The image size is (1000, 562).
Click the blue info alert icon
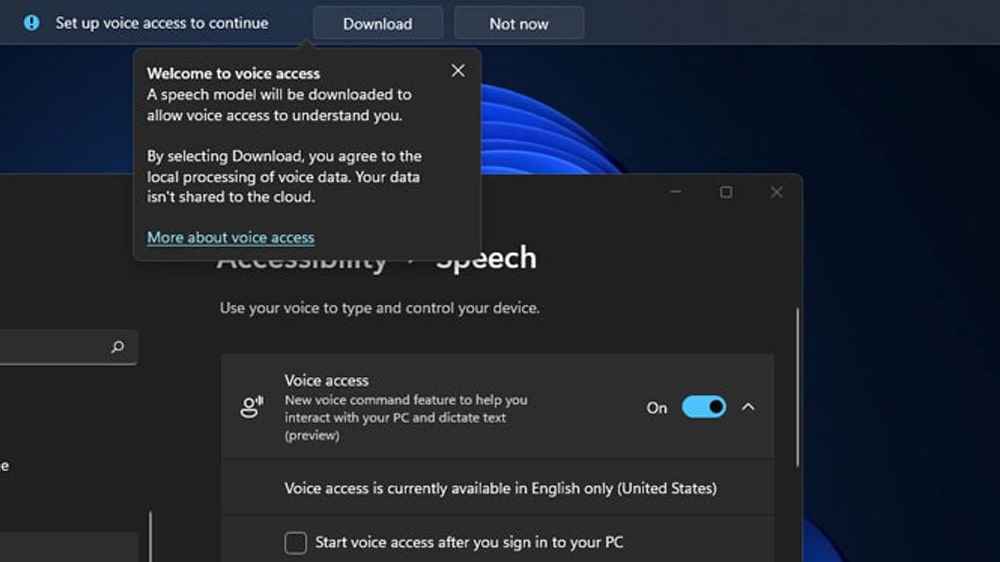[31, 23]
